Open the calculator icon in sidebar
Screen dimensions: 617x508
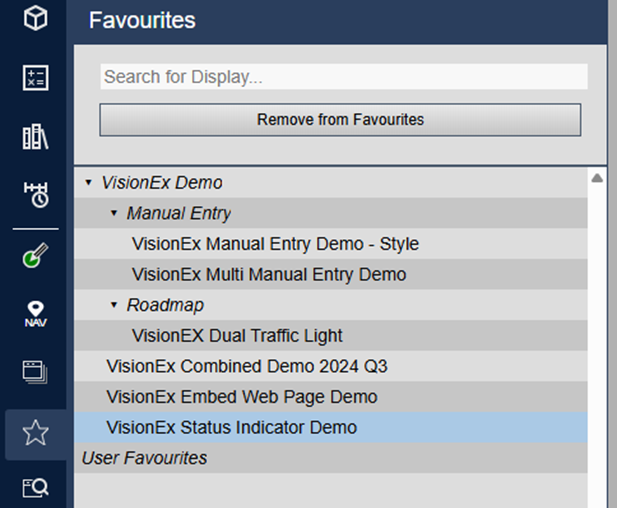pos(35,78)
